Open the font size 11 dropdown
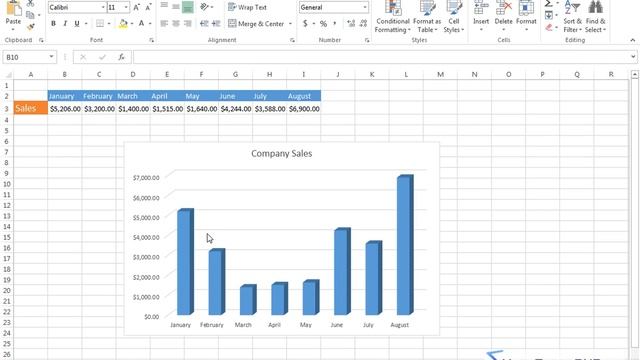The image size is (640, 360). tap(126, 7)
